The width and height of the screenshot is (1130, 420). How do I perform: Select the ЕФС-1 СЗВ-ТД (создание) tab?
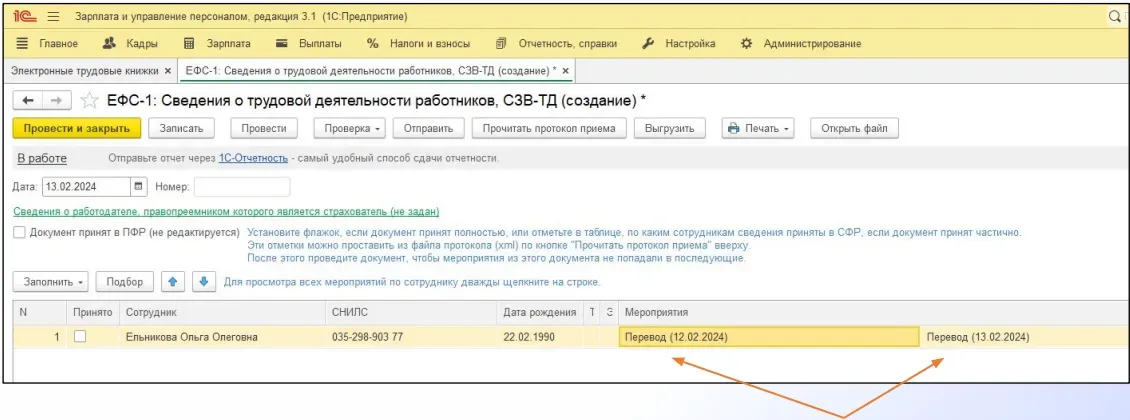pos(370,71)
